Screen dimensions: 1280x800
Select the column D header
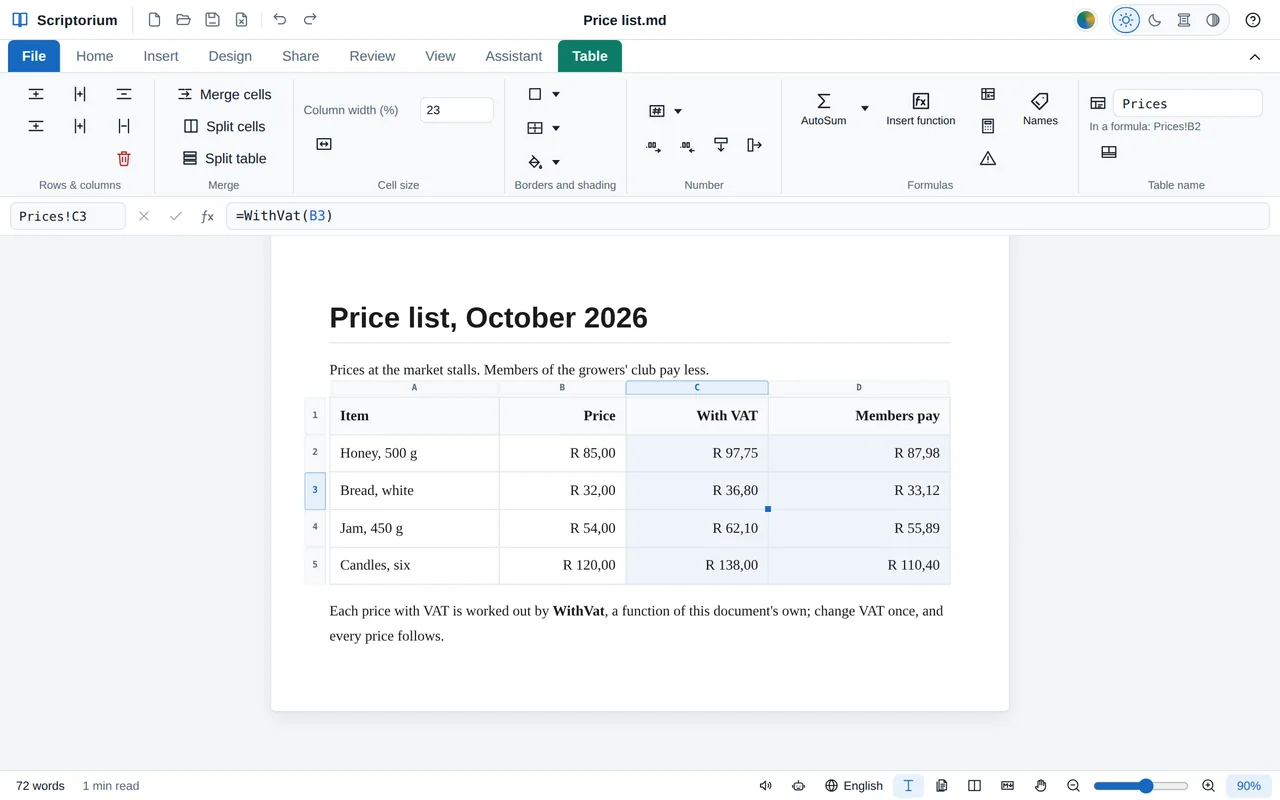tap(859, 388)
